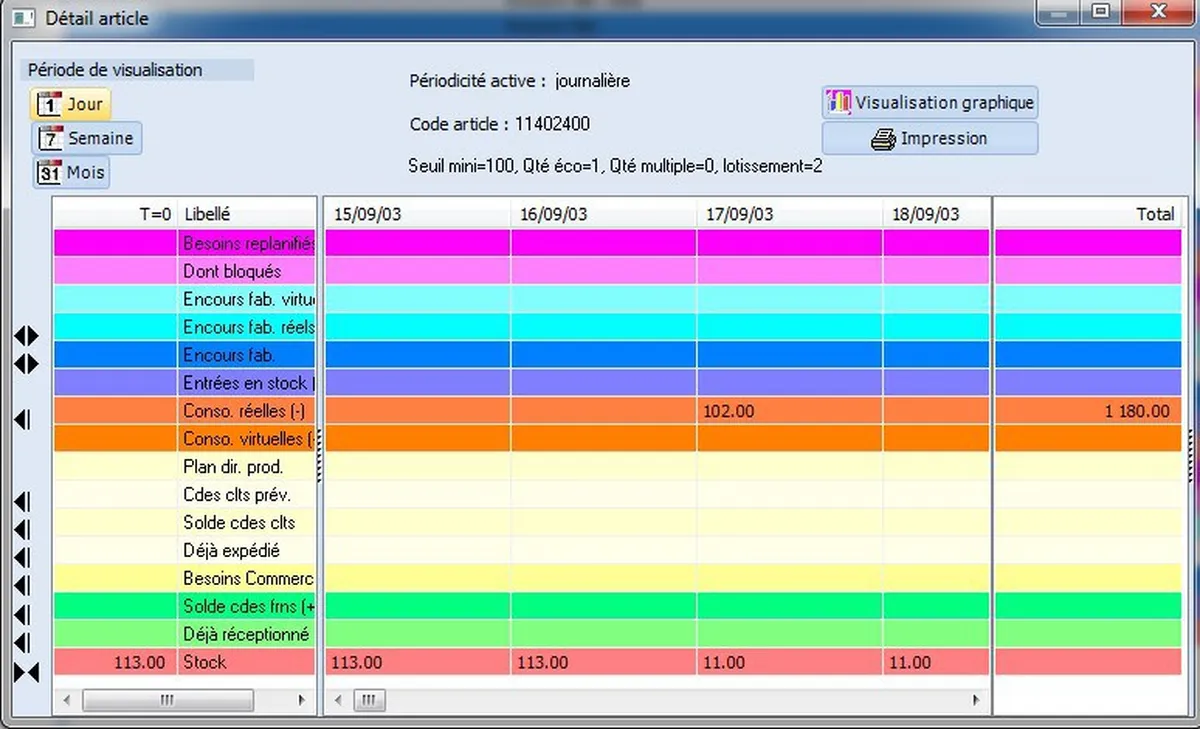This screenshot has width=1200, height=729.
Task: Click the 15/09/03 date column header
Action: coord(418,214)
